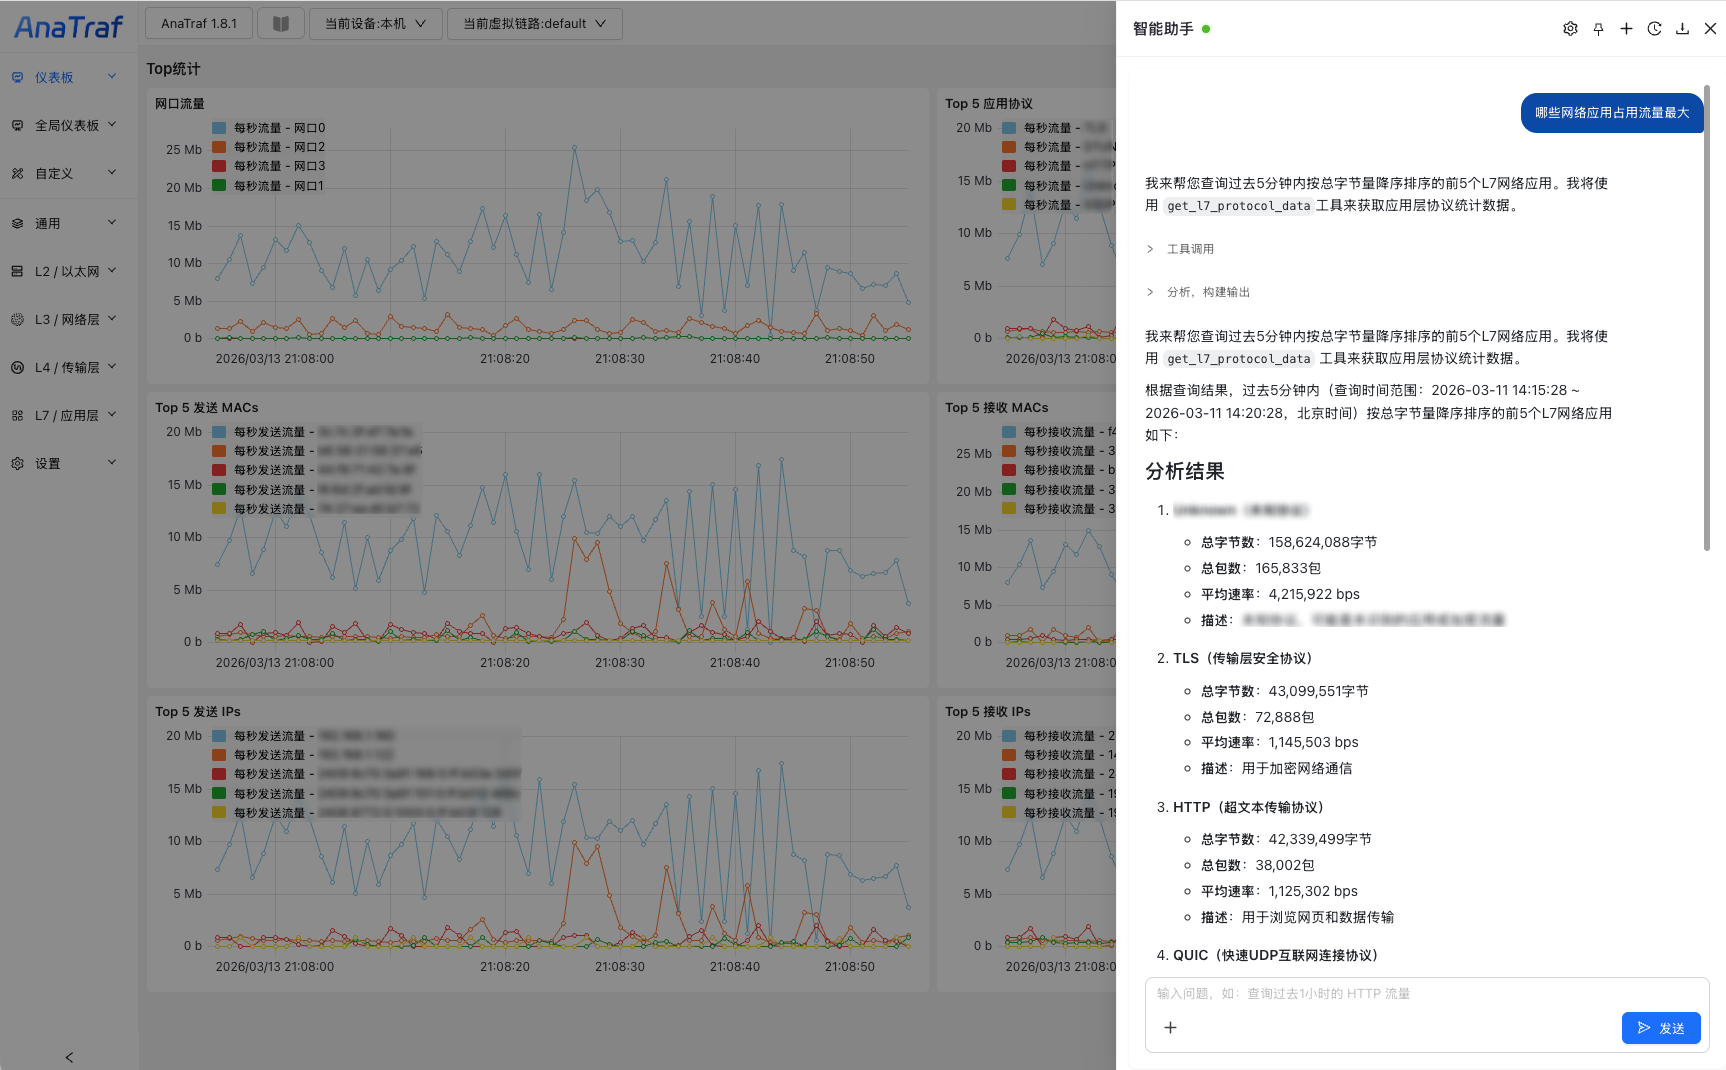
Task: Click the Top统计 page title
Action: (x=173, y=69)
